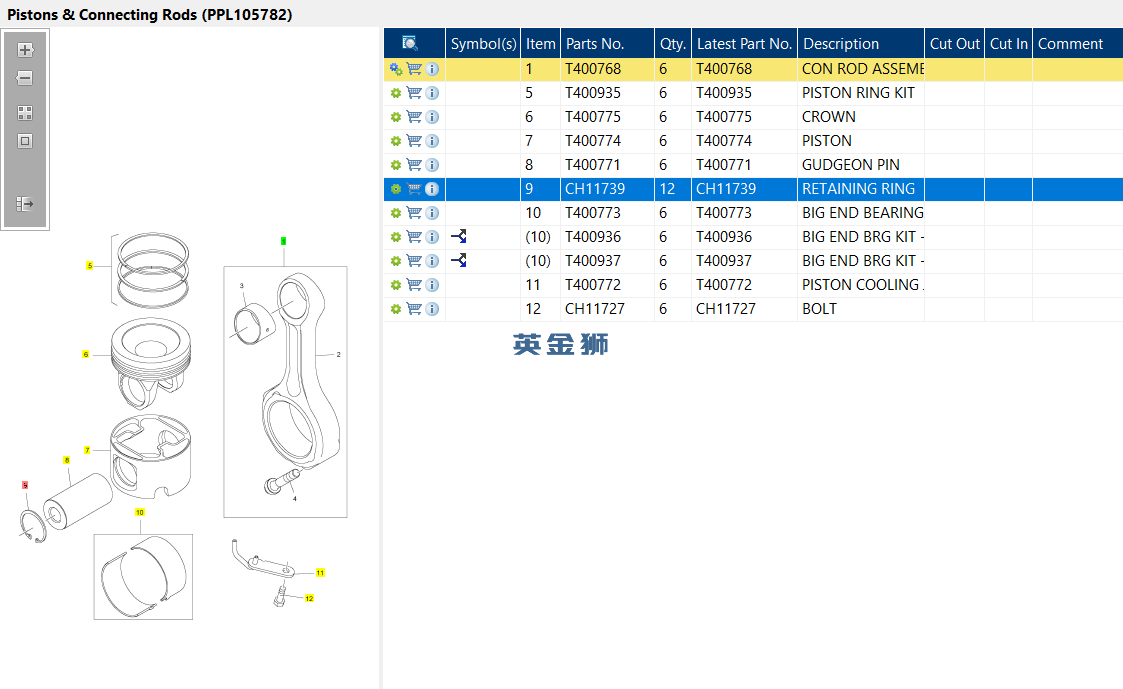Click the PISTON COOLING description cell
The image size is (1123, 689).
pyautogui.click(x=861, y=285)
